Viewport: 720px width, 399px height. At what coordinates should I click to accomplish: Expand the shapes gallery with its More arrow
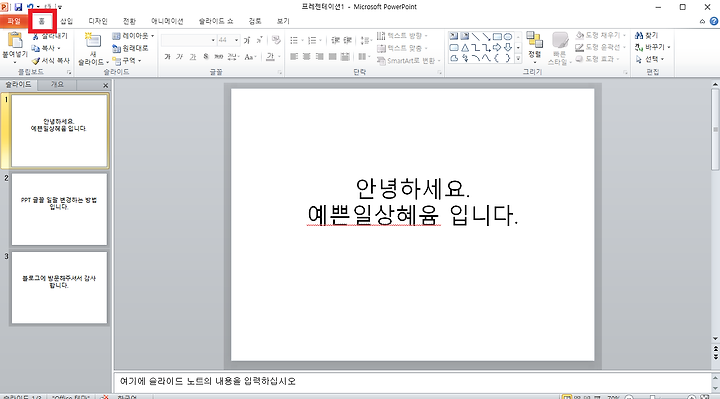tap(518, 58)
